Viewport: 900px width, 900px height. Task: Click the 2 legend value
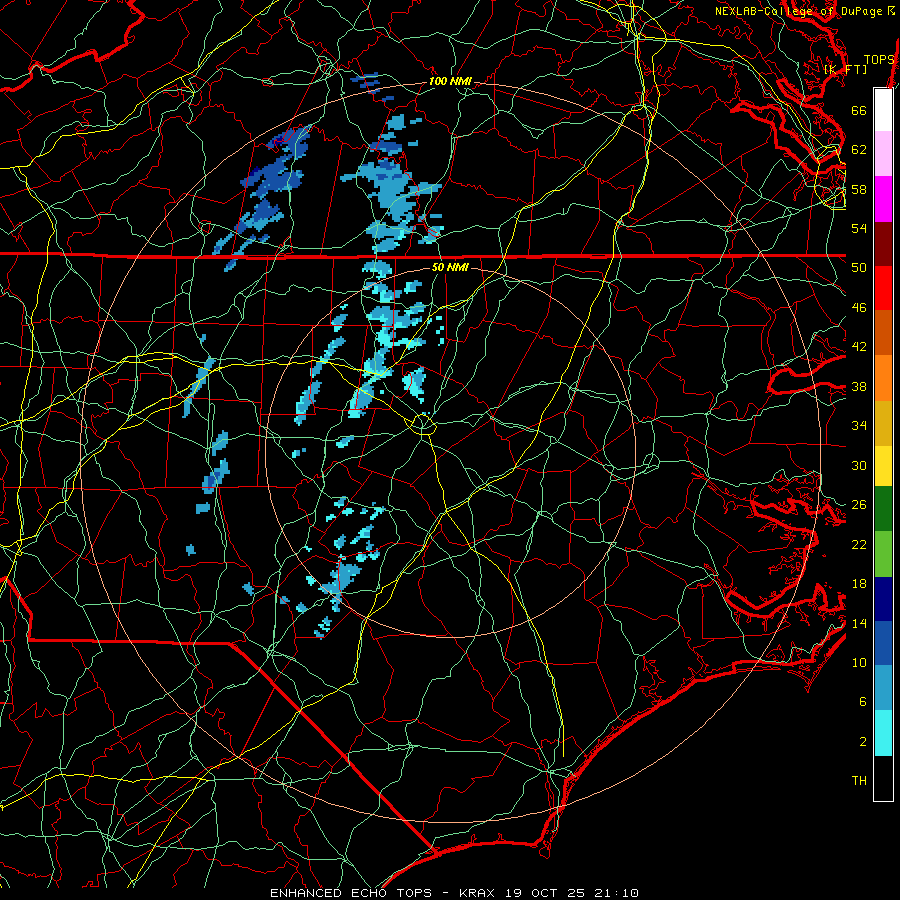tap(863, 742)
